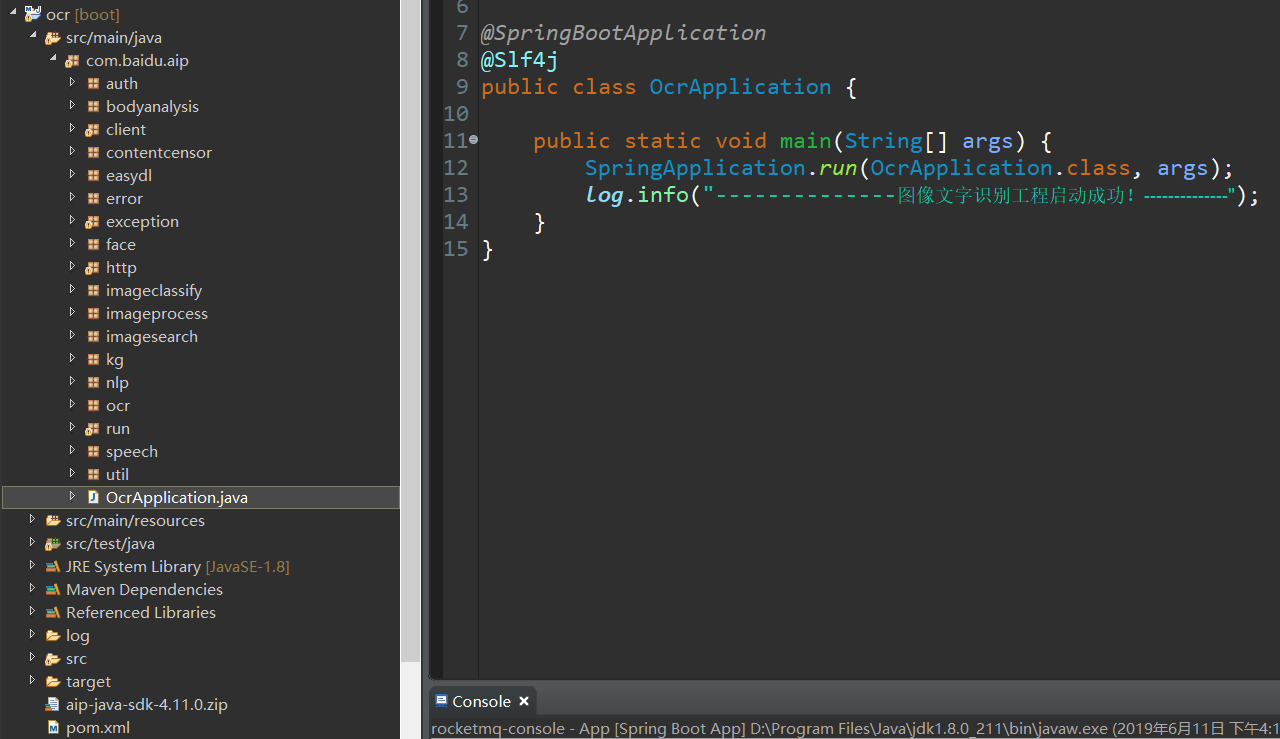Image resolution: width=1280 pixels, height=739 pixels.
Task: Expand the src folder
Action: tap(33, 658)
